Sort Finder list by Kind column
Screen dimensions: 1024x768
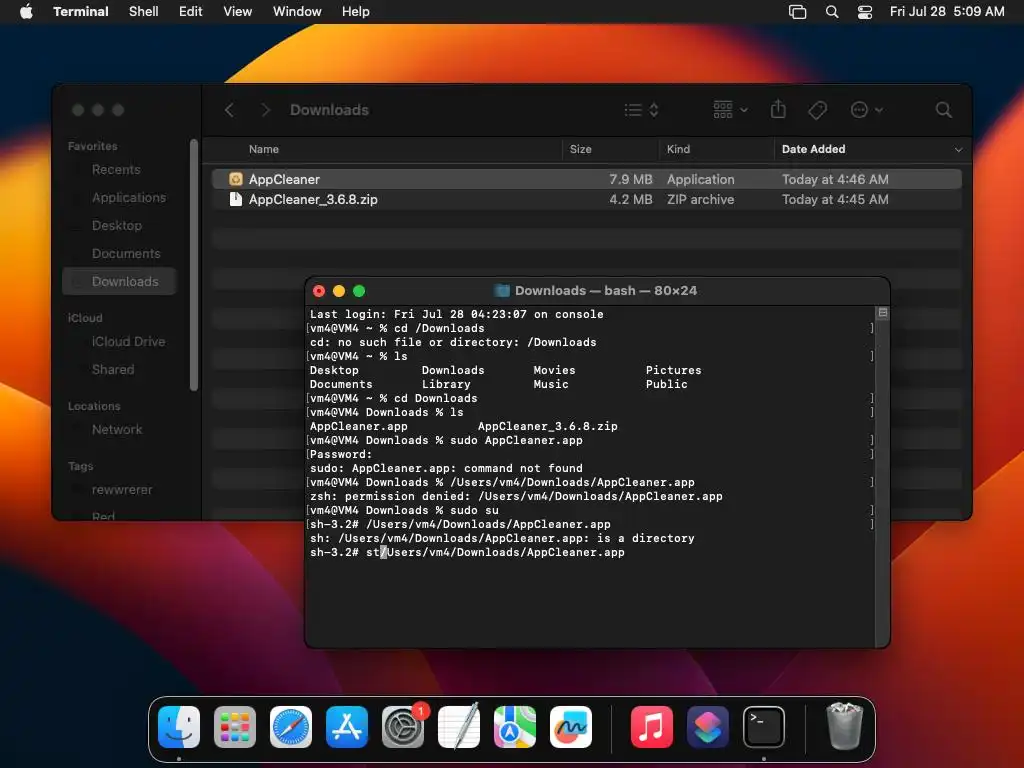coord(679,149)
